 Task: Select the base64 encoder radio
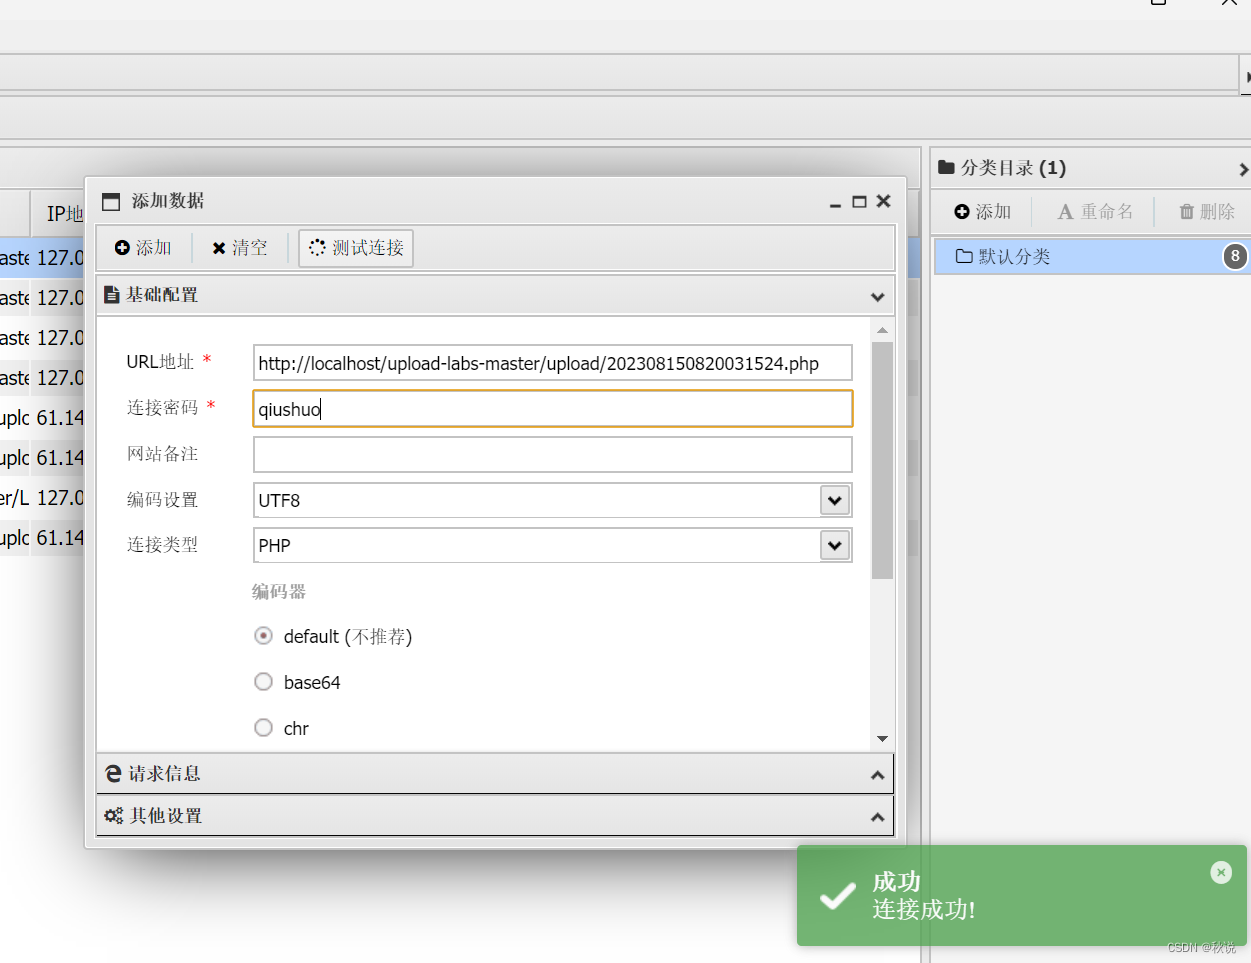(x=263, y=682)
